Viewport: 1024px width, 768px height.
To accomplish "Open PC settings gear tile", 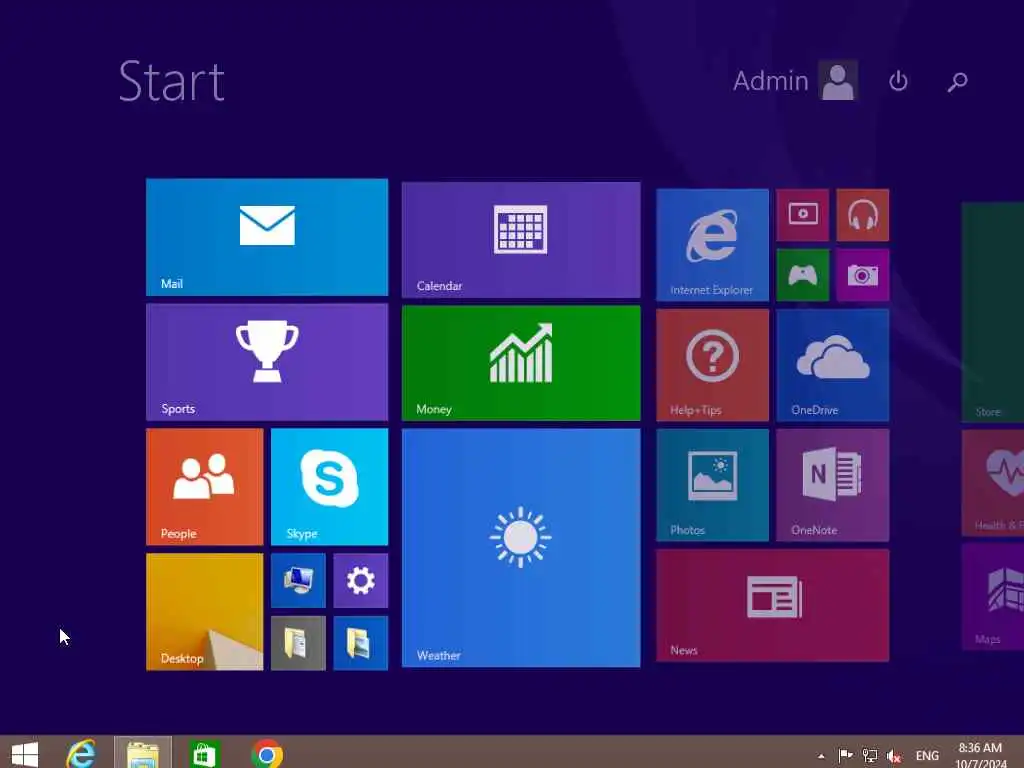I will pos(360,581).
